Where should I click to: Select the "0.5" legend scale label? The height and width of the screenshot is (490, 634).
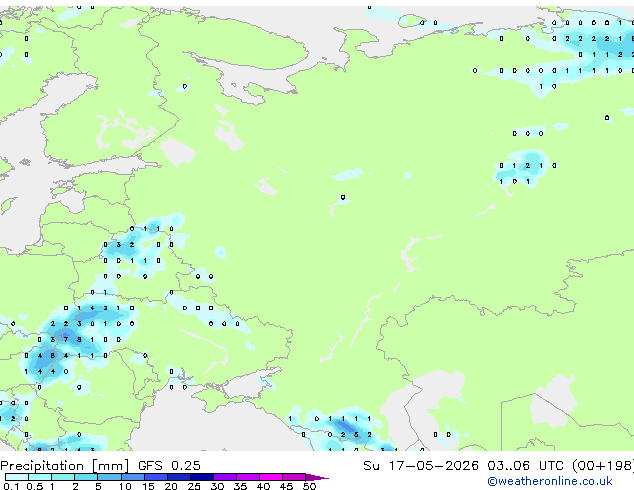(35, 486)
